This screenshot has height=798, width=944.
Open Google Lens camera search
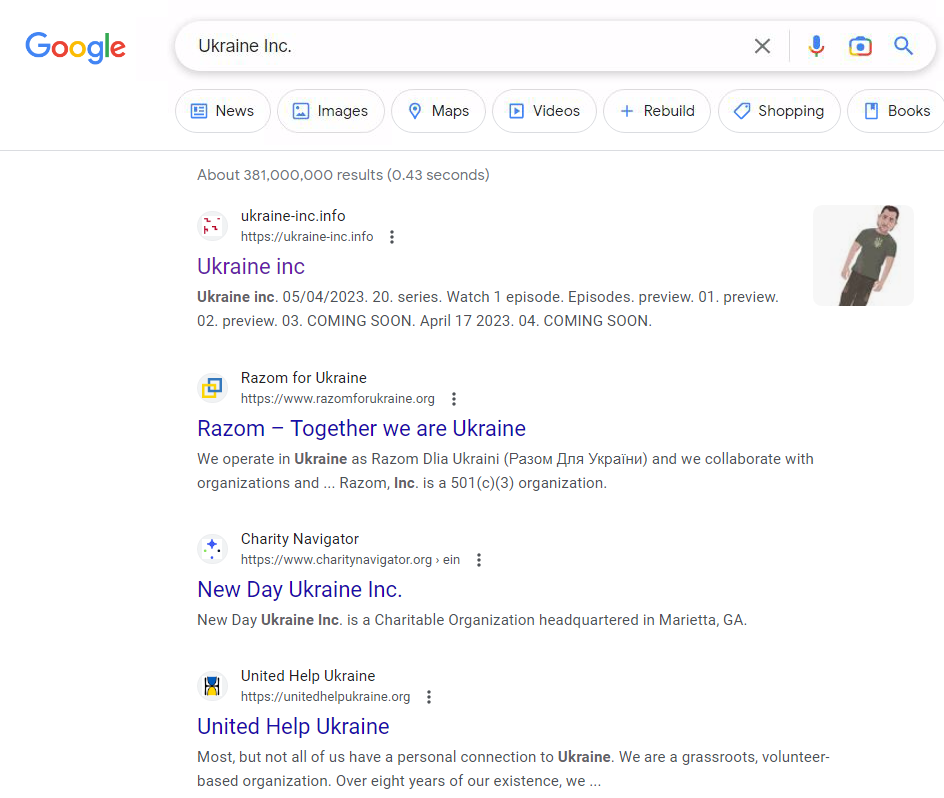tap(860, 46)
